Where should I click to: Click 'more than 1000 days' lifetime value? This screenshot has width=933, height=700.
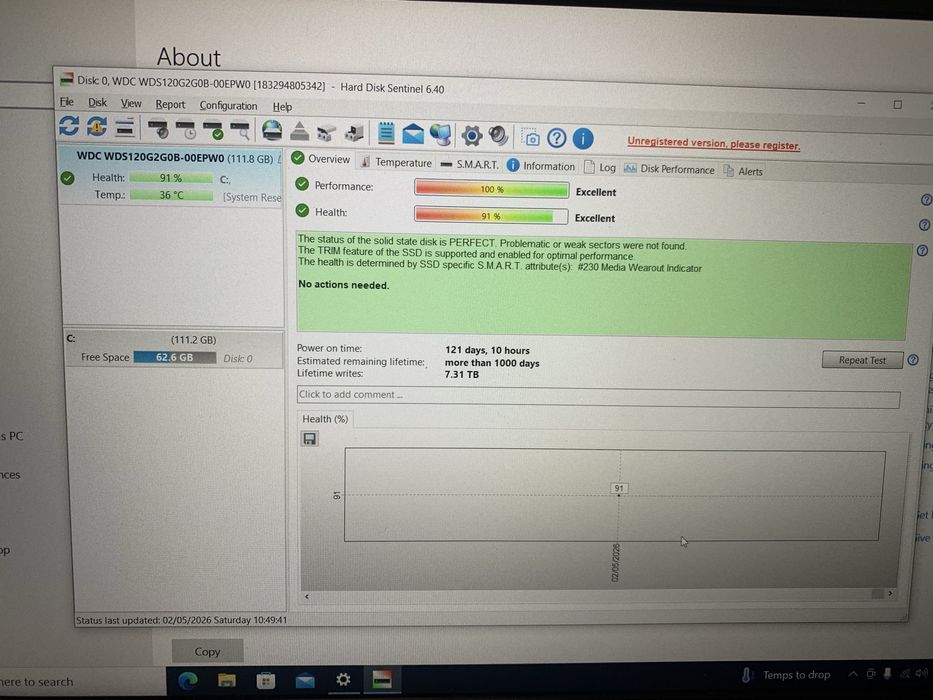pos(492,363)
